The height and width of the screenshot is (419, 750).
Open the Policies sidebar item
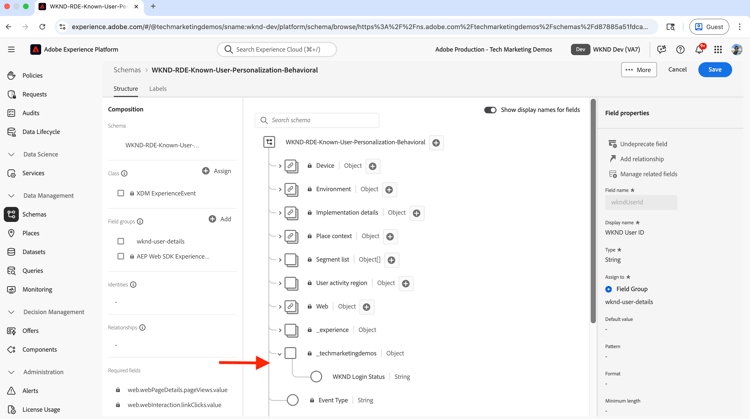[32, 76]
